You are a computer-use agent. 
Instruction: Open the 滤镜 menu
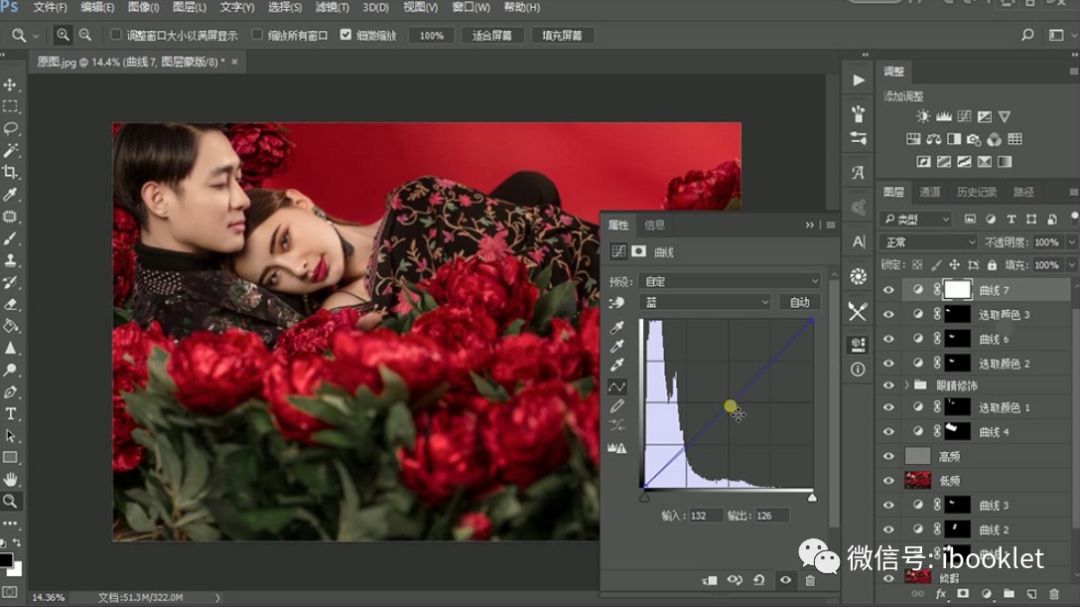[x=332, y=8]
